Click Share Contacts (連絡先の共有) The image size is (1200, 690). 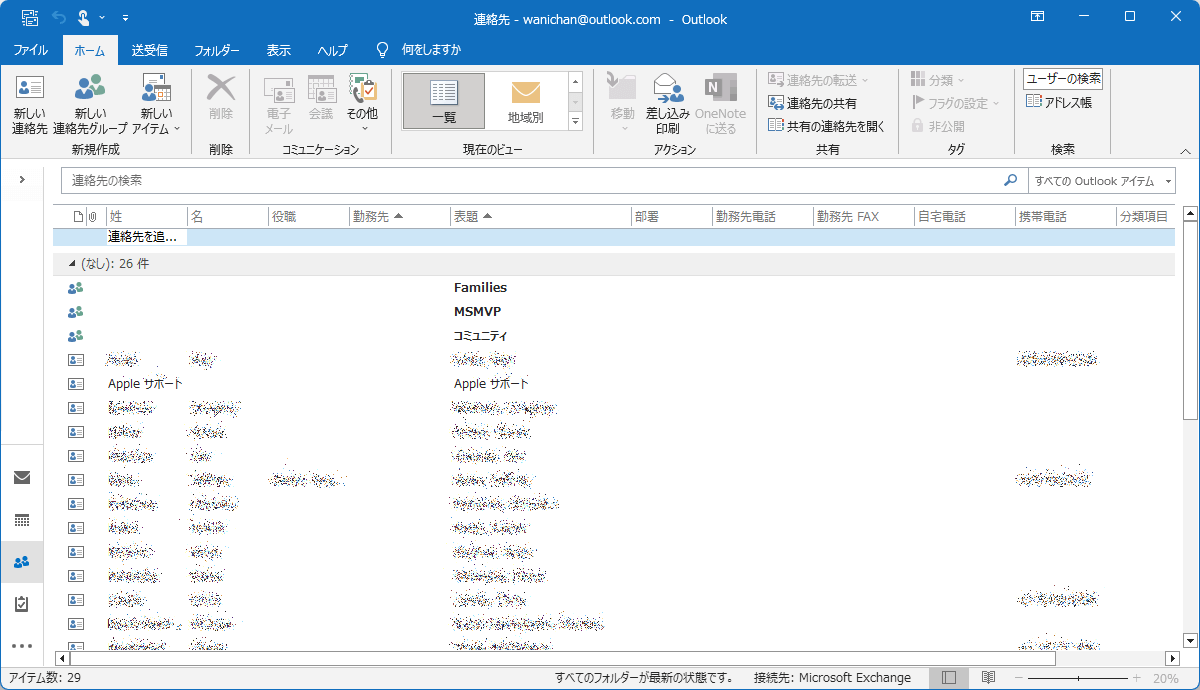click(x=812, y=103)
